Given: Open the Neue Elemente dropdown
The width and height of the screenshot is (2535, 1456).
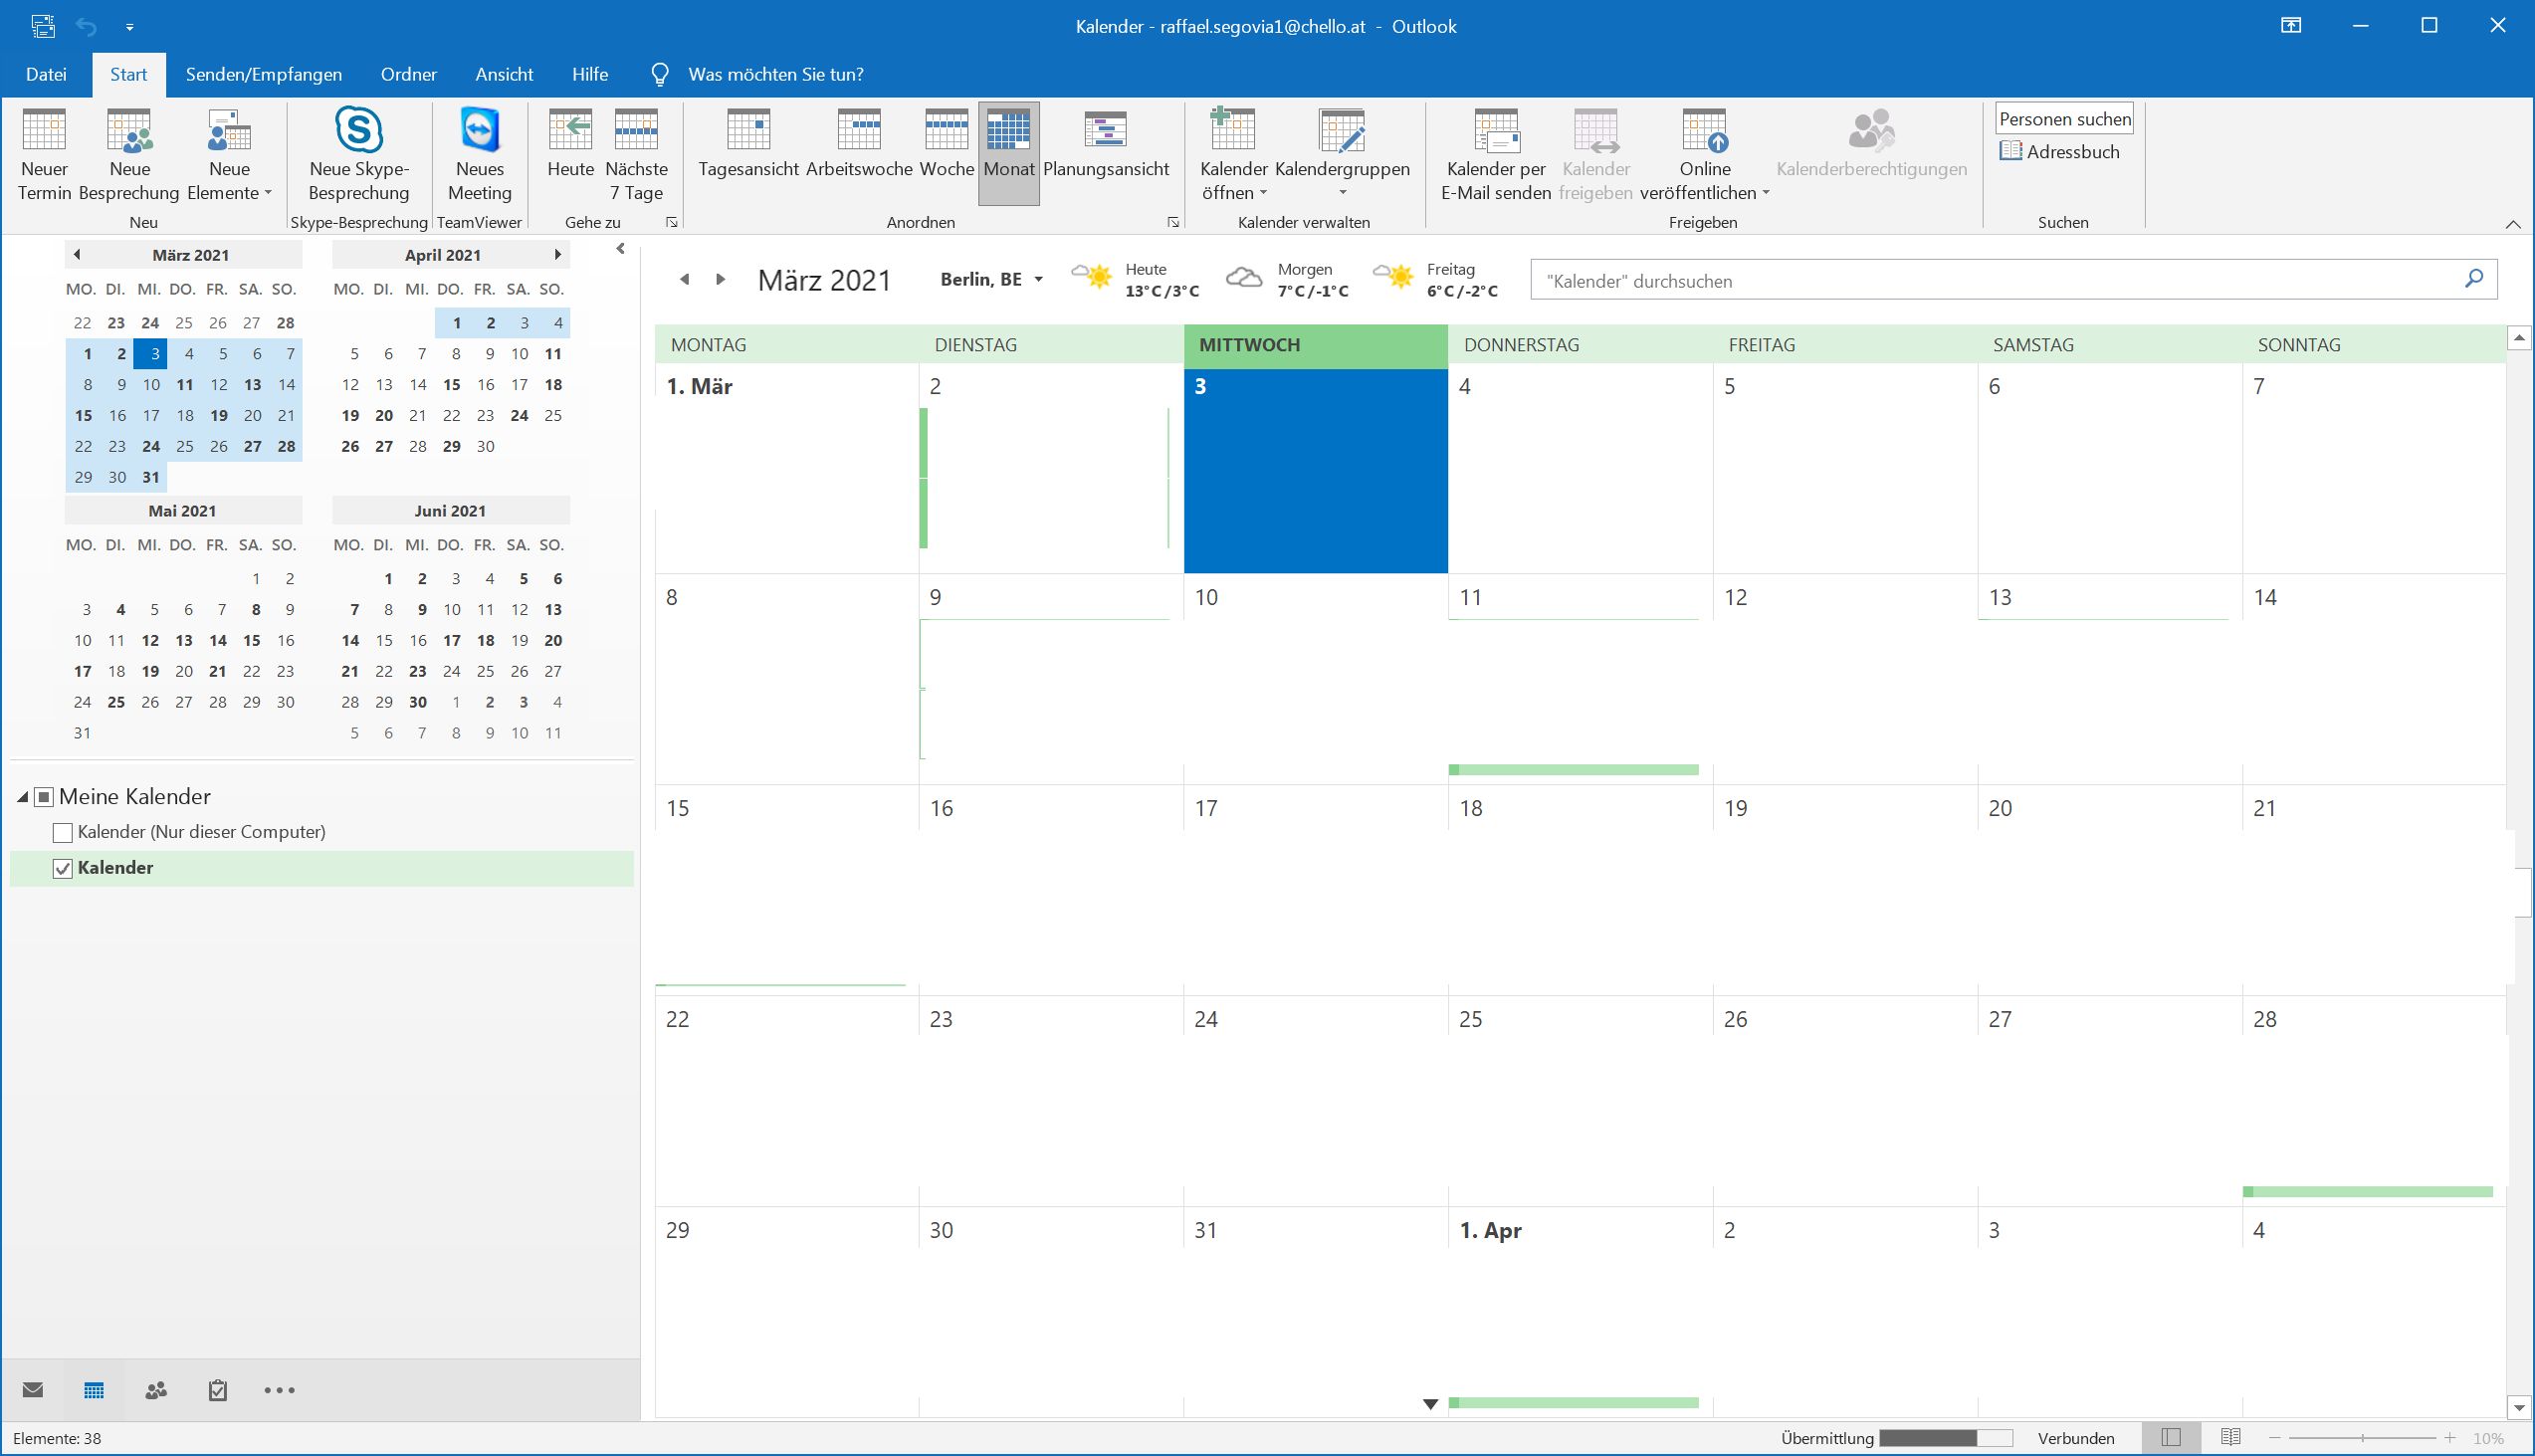Looking at the screenshot, I should coord(229,155).
